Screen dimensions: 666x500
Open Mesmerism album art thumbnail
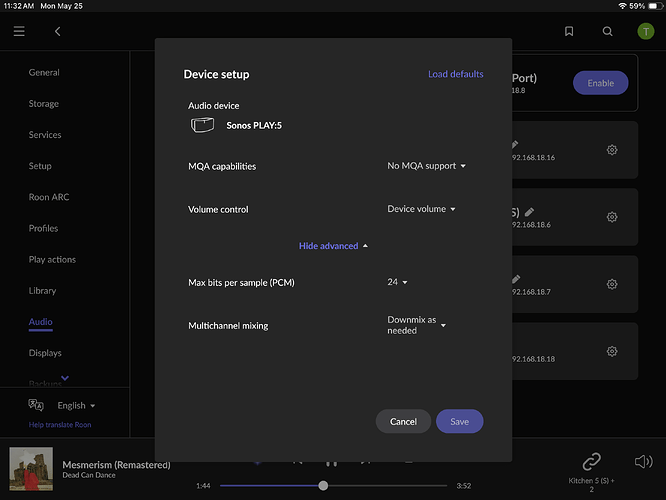pyautogui.click(x=31, y=469)
